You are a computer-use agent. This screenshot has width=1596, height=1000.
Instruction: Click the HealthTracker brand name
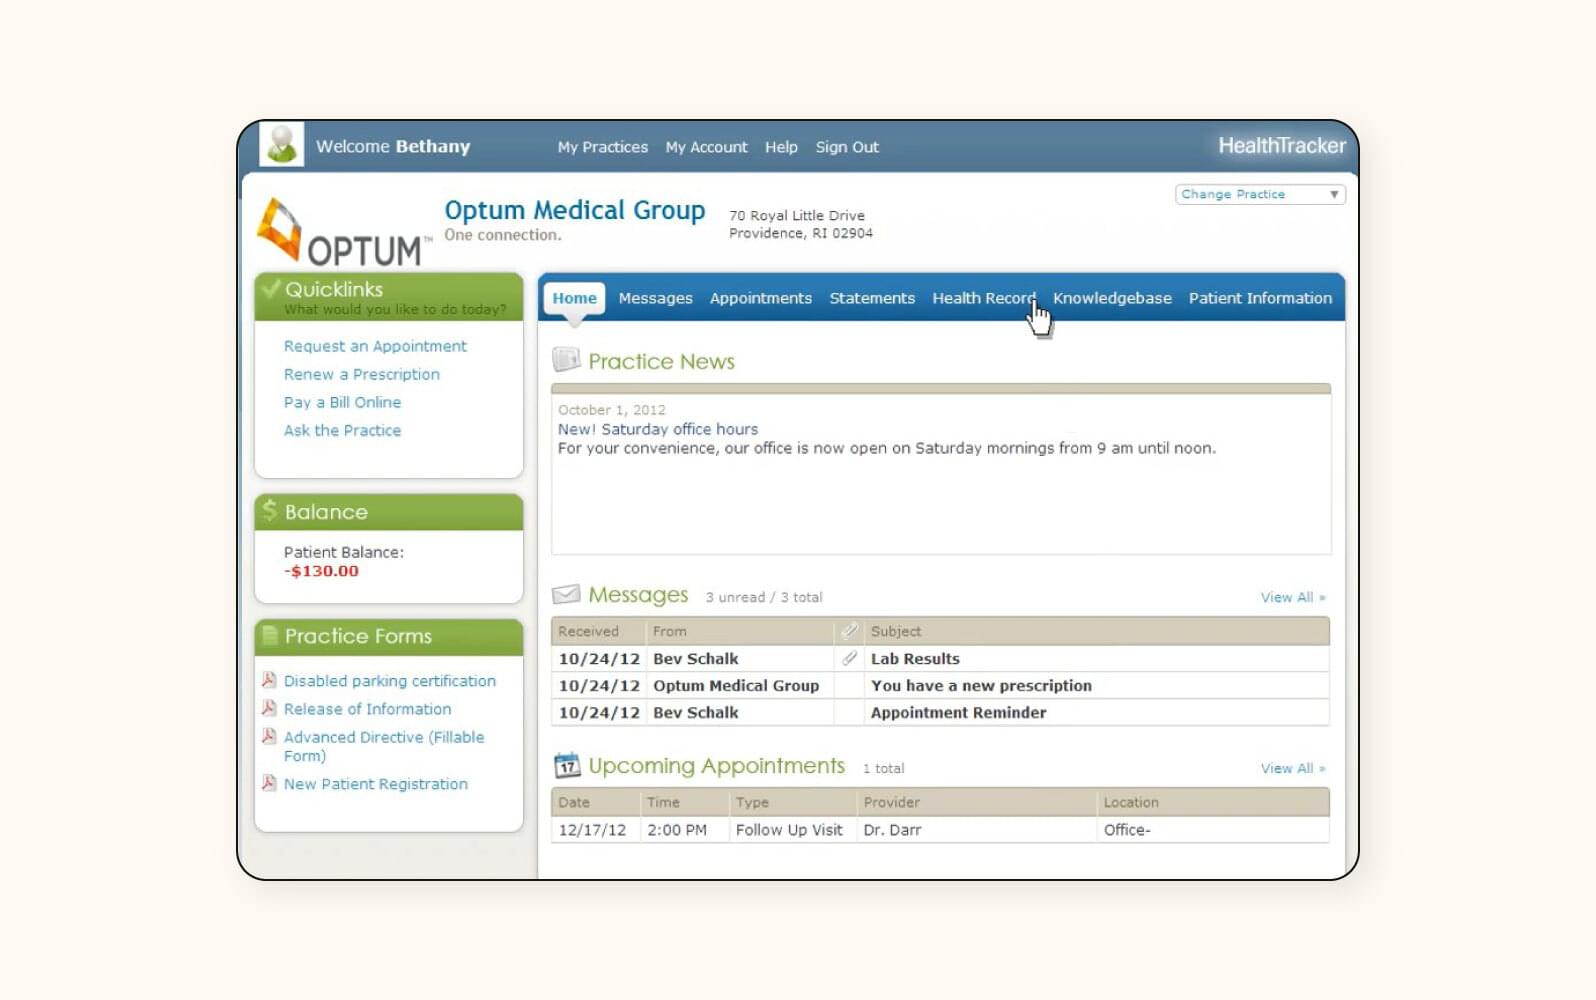point(1281,146)
